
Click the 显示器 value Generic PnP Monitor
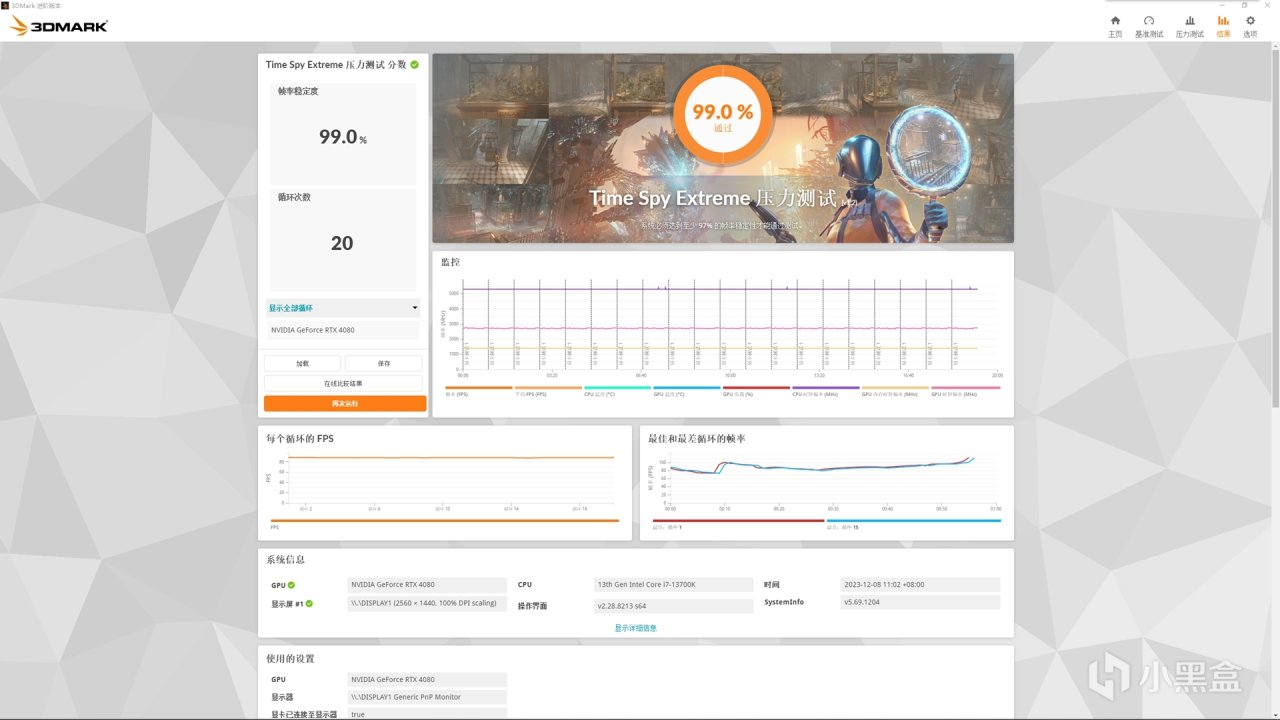click(427, 697)
